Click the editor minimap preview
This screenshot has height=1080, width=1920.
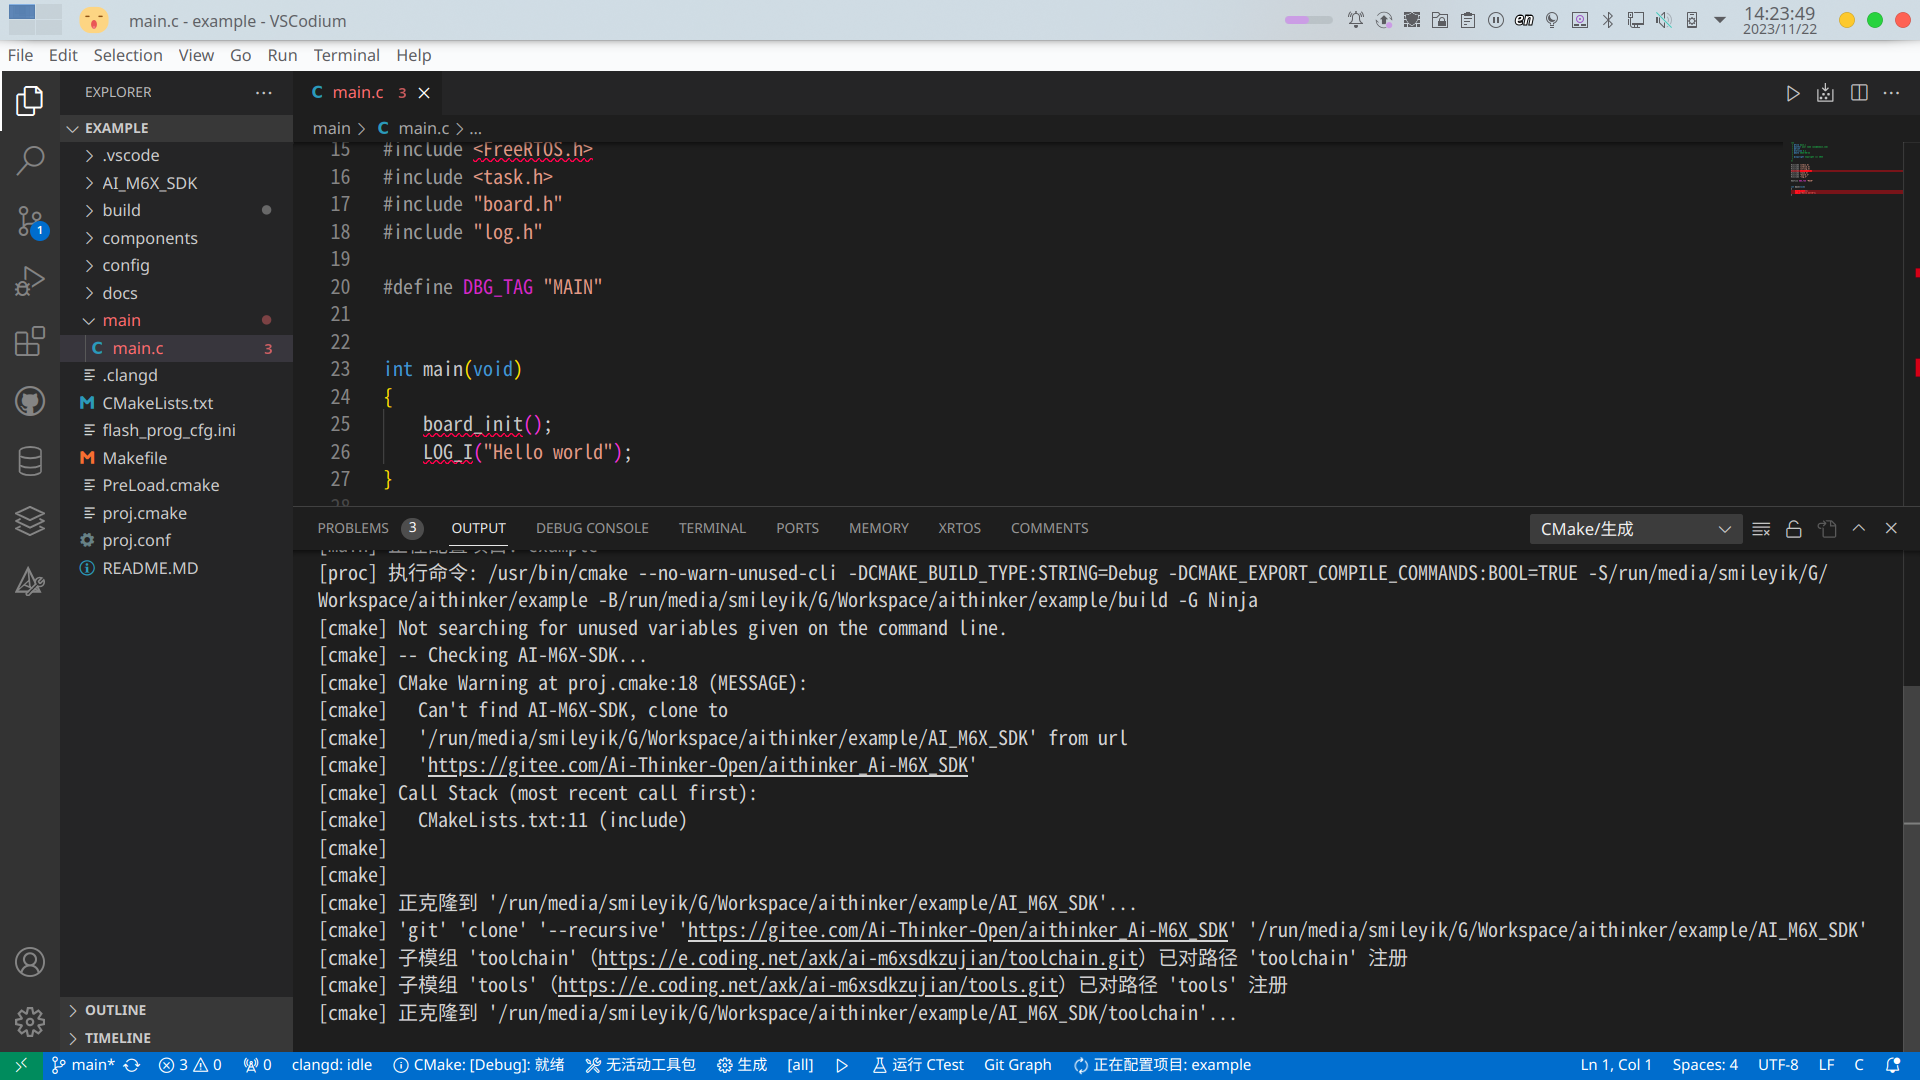1845,169
